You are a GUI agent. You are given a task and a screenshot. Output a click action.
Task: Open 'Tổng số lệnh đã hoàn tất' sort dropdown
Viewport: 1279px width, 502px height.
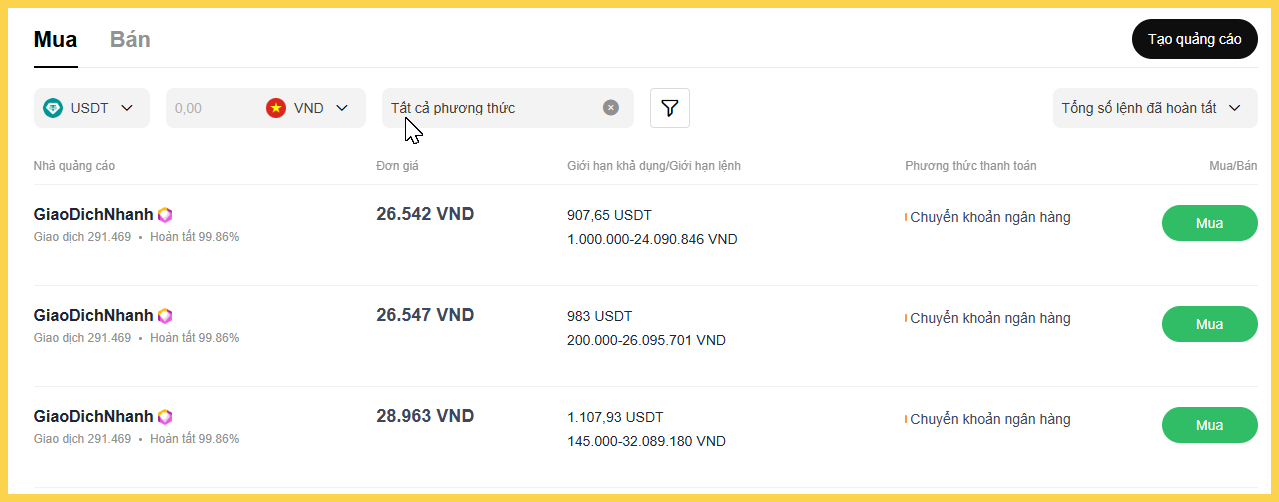1153,108
